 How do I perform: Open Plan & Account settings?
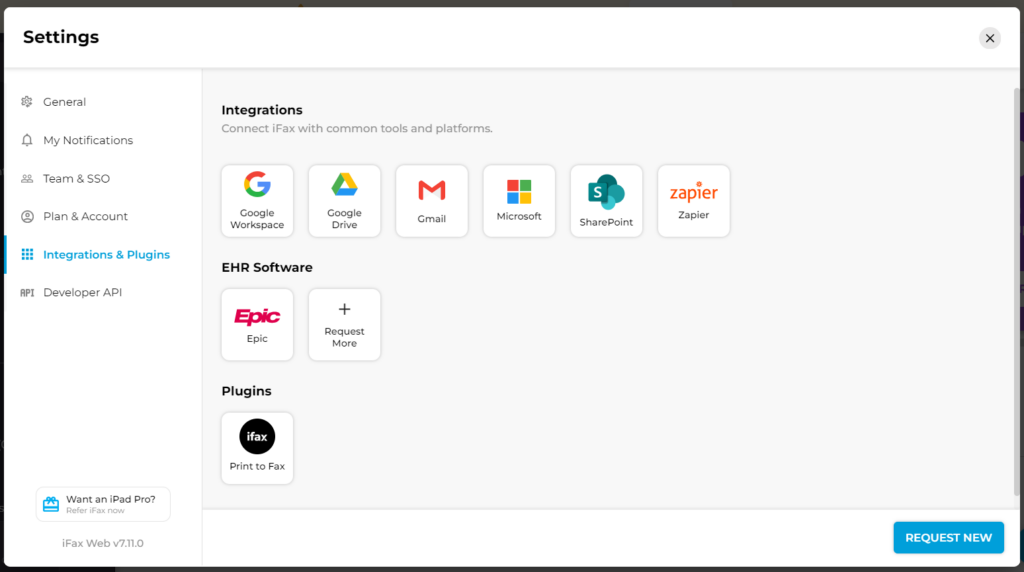(x=85, y=216)
